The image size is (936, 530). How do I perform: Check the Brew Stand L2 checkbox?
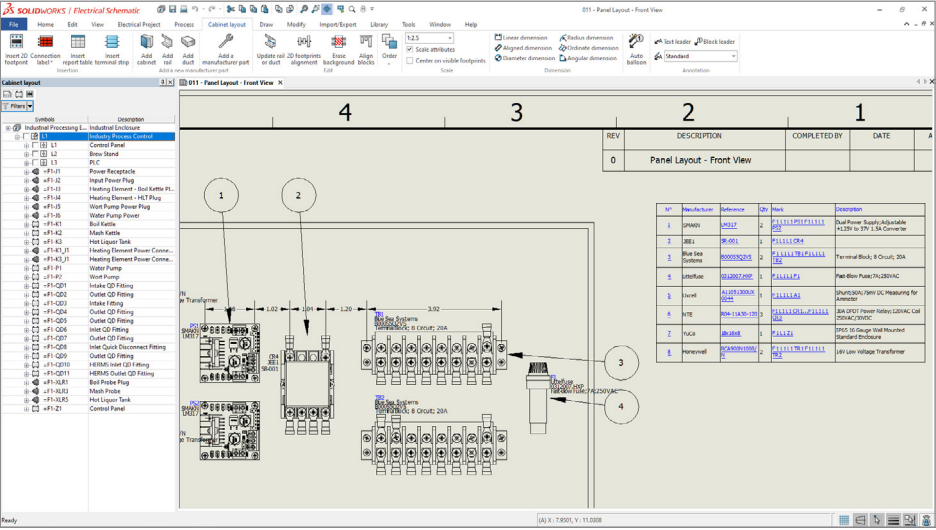[x=35, y=154]
